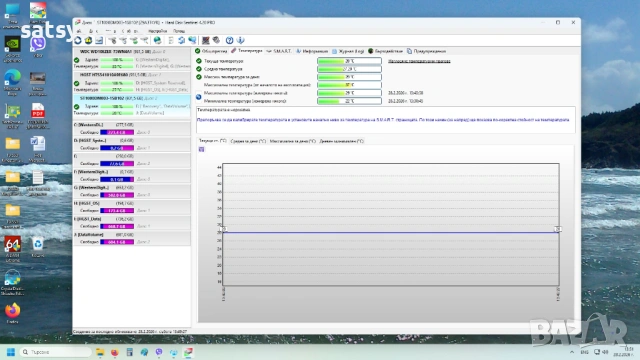Click the third disk test toolbar icon with green
This screenshot has height=360, width=640.
click(x=134, y=40)
